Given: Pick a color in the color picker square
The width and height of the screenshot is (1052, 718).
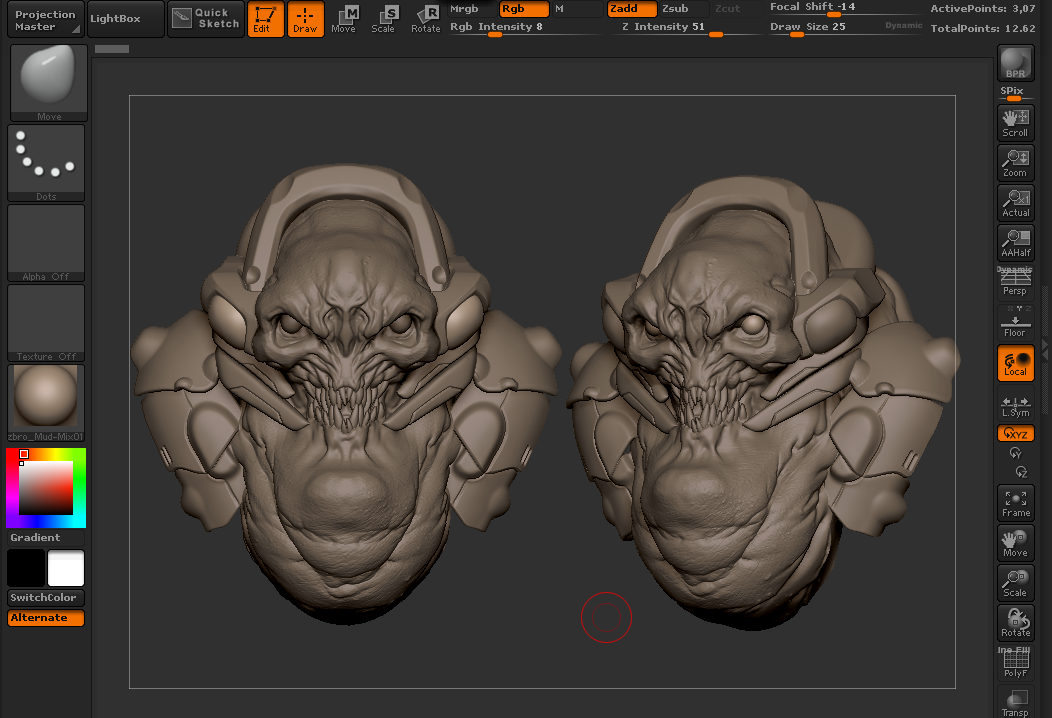Looking at the screenshot, I should [x=46, y=488].
